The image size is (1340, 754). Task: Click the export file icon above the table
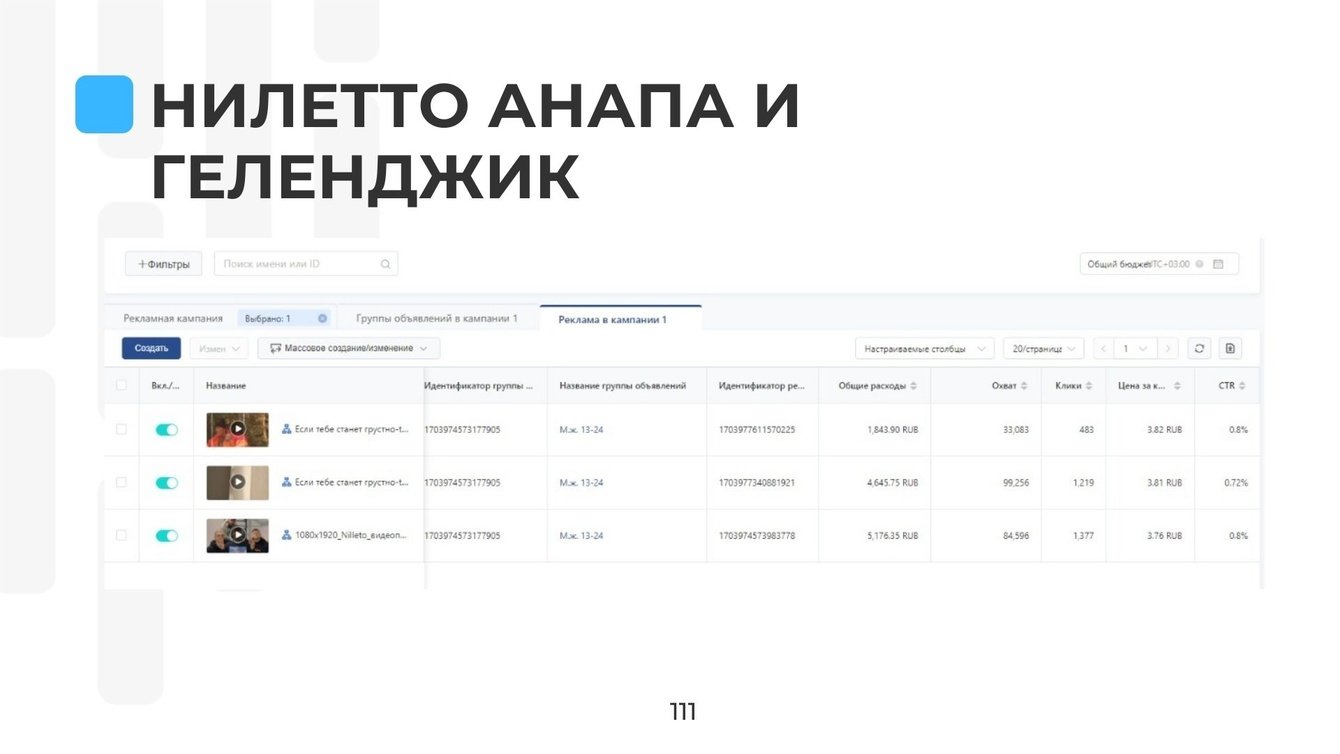1230,349
